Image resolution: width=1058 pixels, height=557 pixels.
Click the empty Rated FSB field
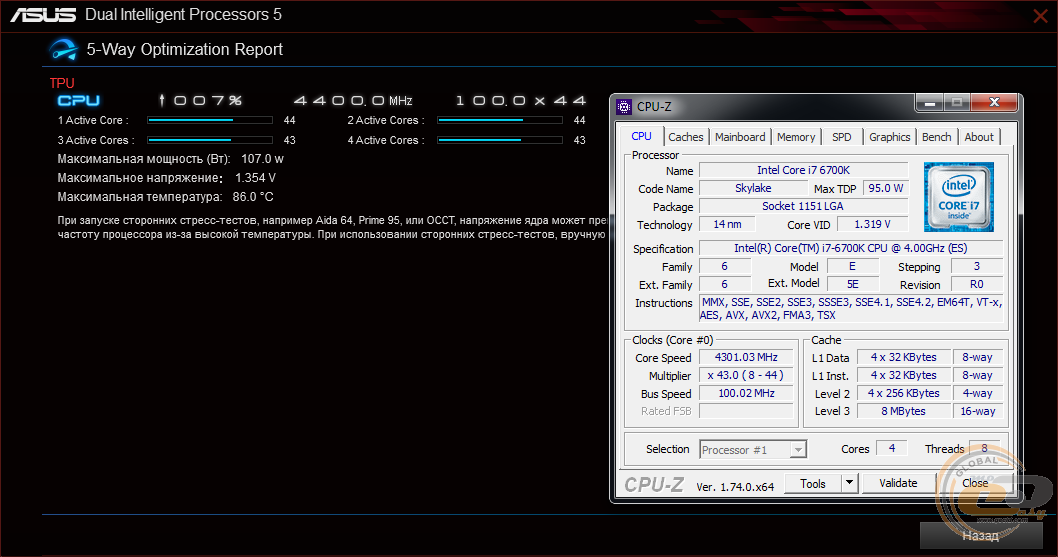pyautogui.click(x=746, y=411)
